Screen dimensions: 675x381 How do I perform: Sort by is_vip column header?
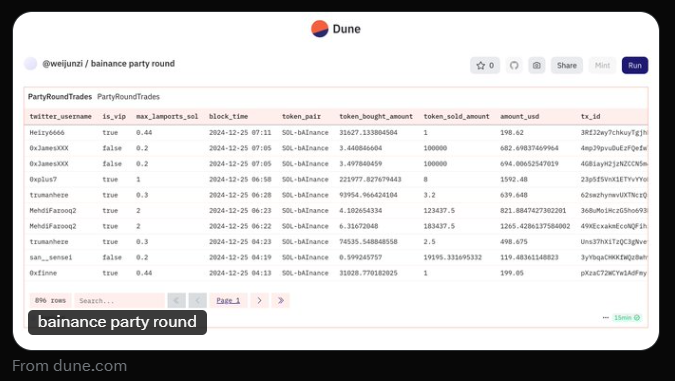[114, 117]
